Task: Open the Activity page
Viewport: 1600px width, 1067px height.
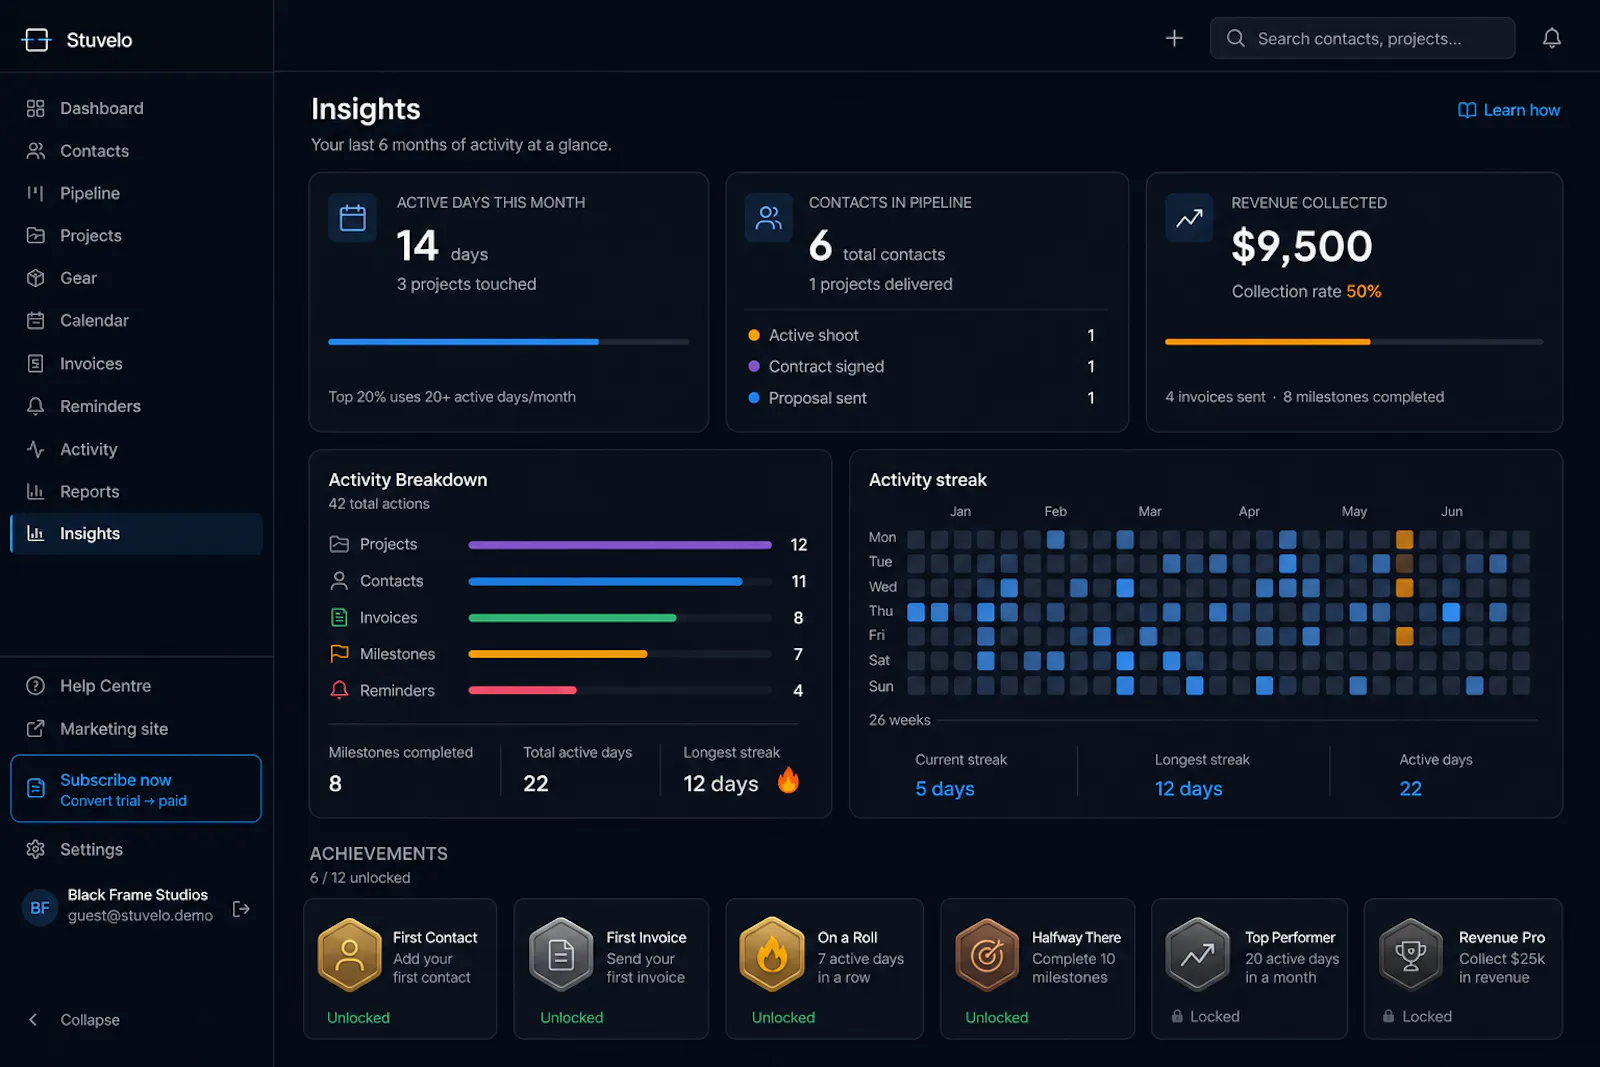Action: point(136,449)
